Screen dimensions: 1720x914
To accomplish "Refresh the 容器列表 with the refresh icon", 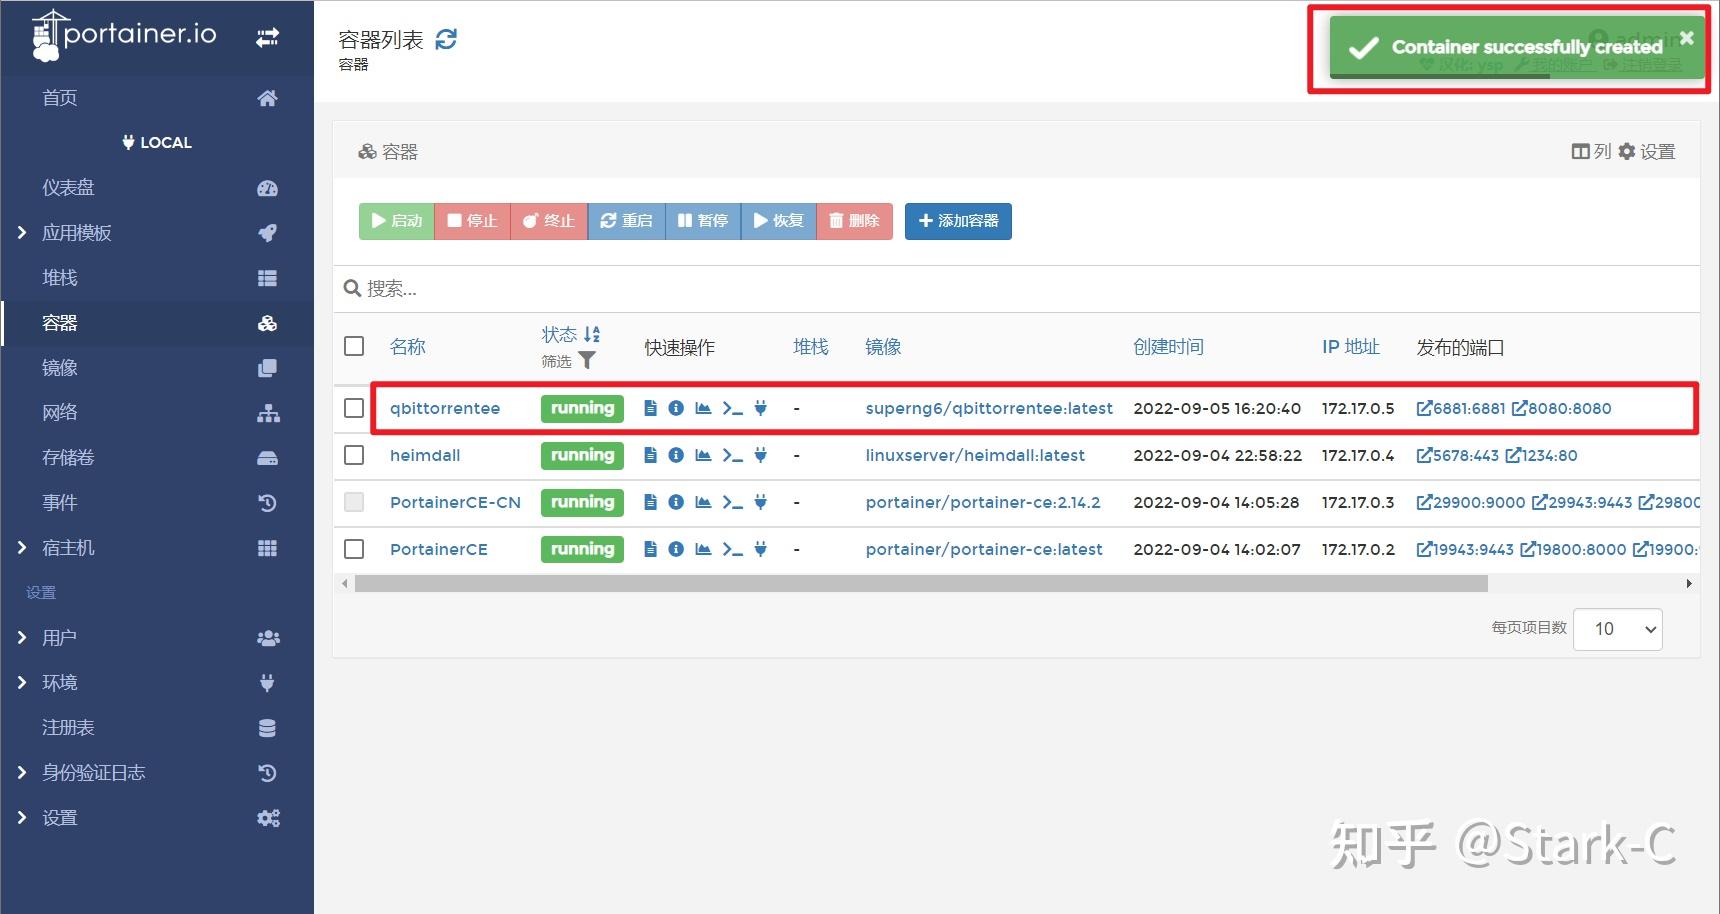I will click(446, 39).
